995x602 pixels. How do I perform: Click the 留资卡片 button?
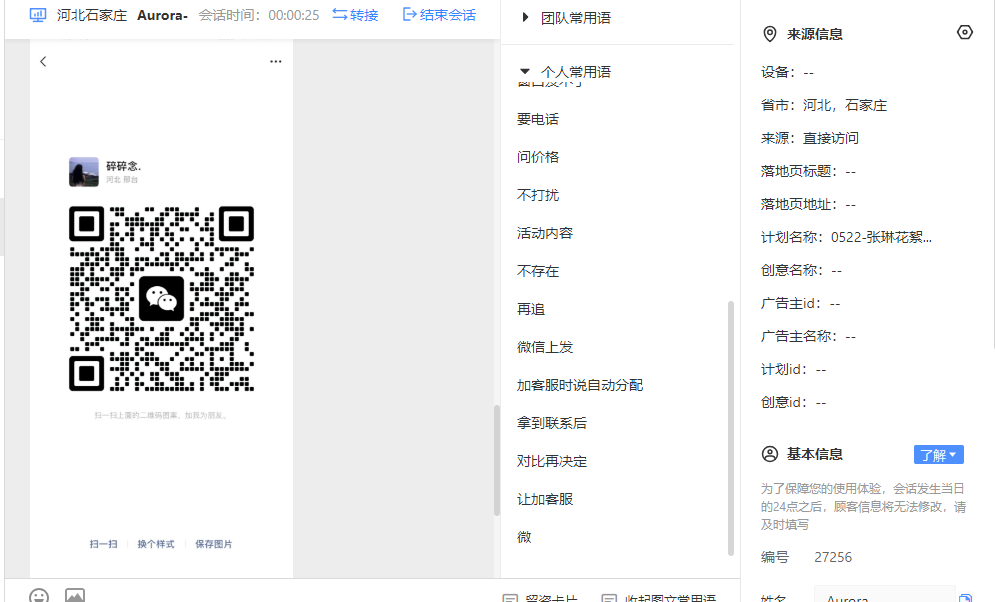coord(541,598)
